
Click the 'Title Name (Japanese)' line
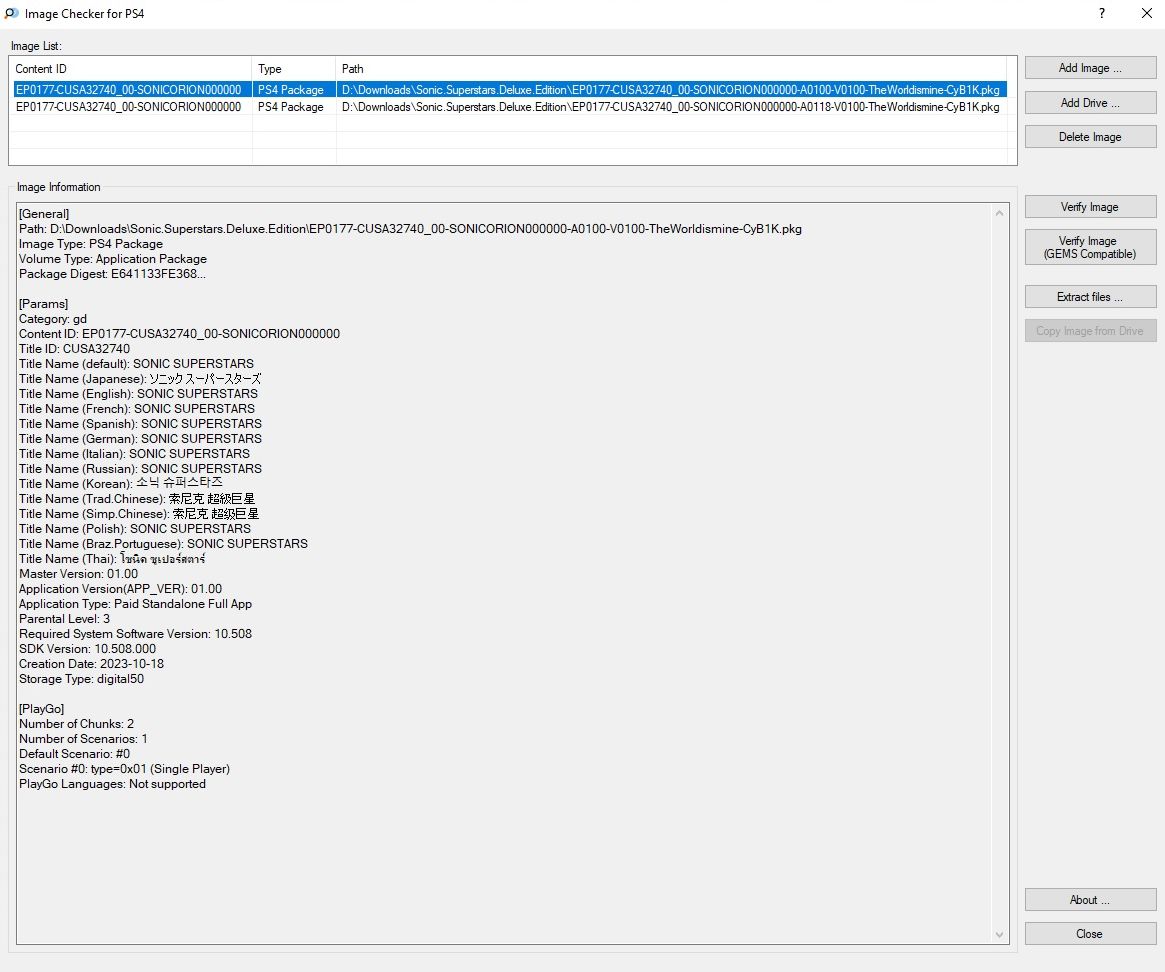140,379
